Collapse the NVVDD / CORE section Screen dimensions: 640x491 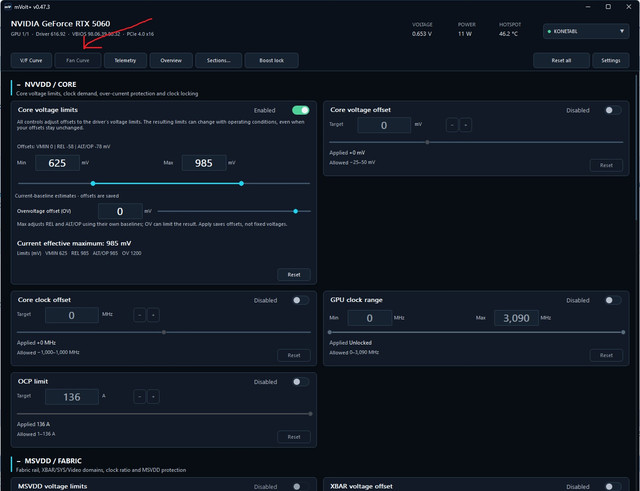(19, 84)
